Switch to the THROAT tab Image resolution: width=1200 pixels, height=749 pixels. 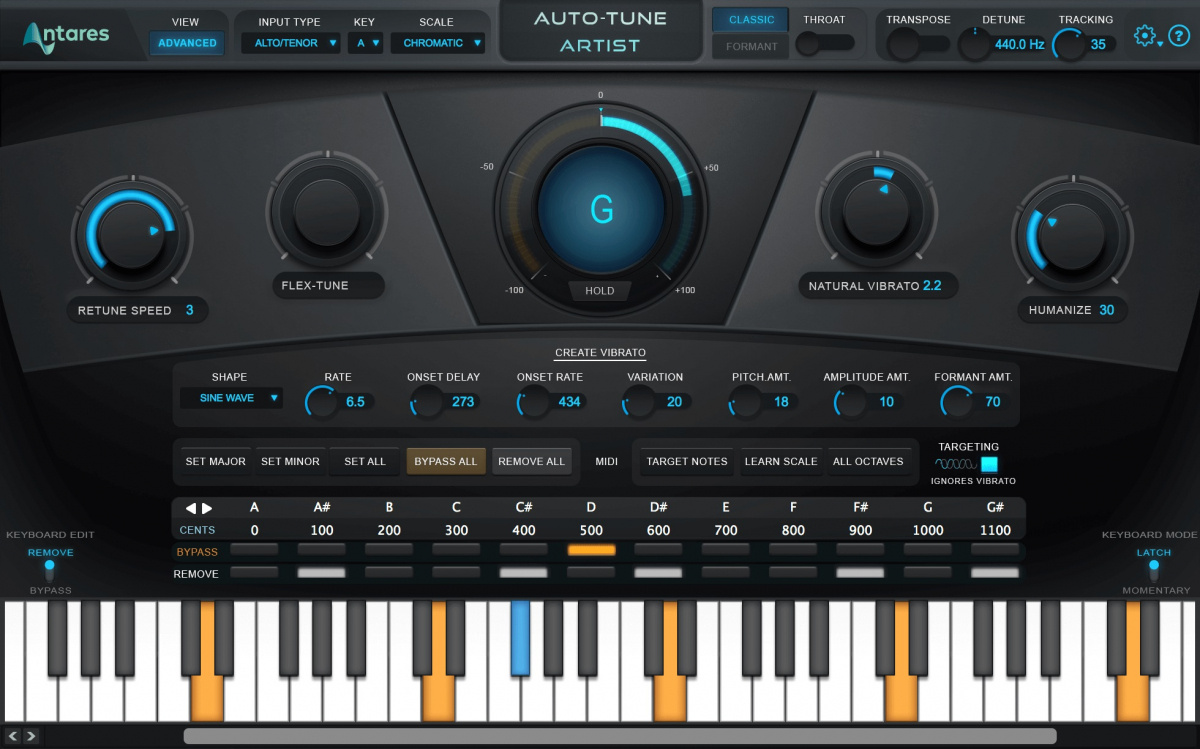coord(826,19)
